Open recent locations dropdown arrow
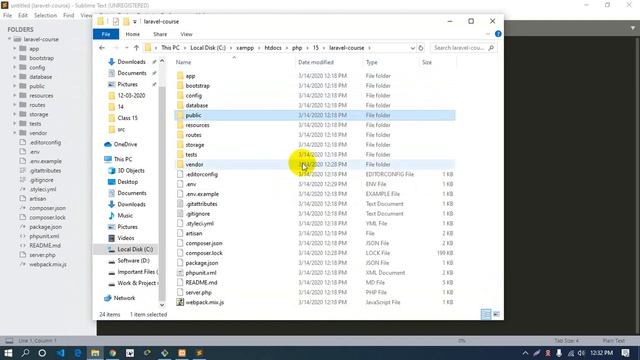This screenshot has height=360, width=640. [x=126, y=48]
